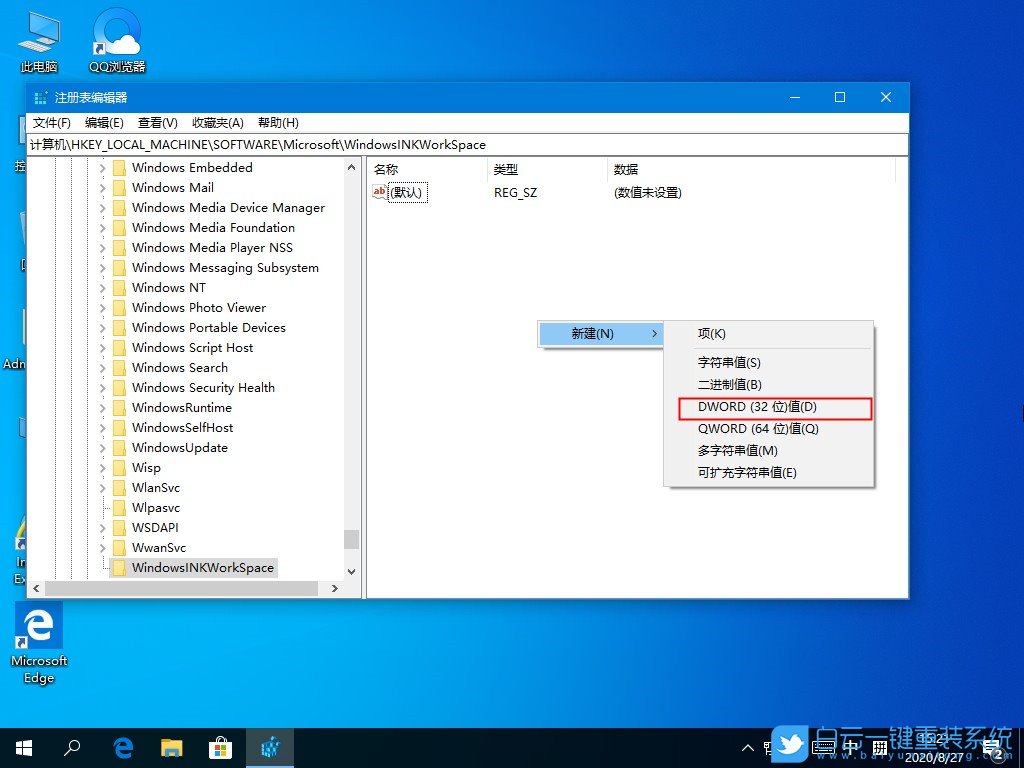The width and height of the screenshot is (1024, 768).
Task: Open Windows Search from the taskbar
Action: coord(71,747)
